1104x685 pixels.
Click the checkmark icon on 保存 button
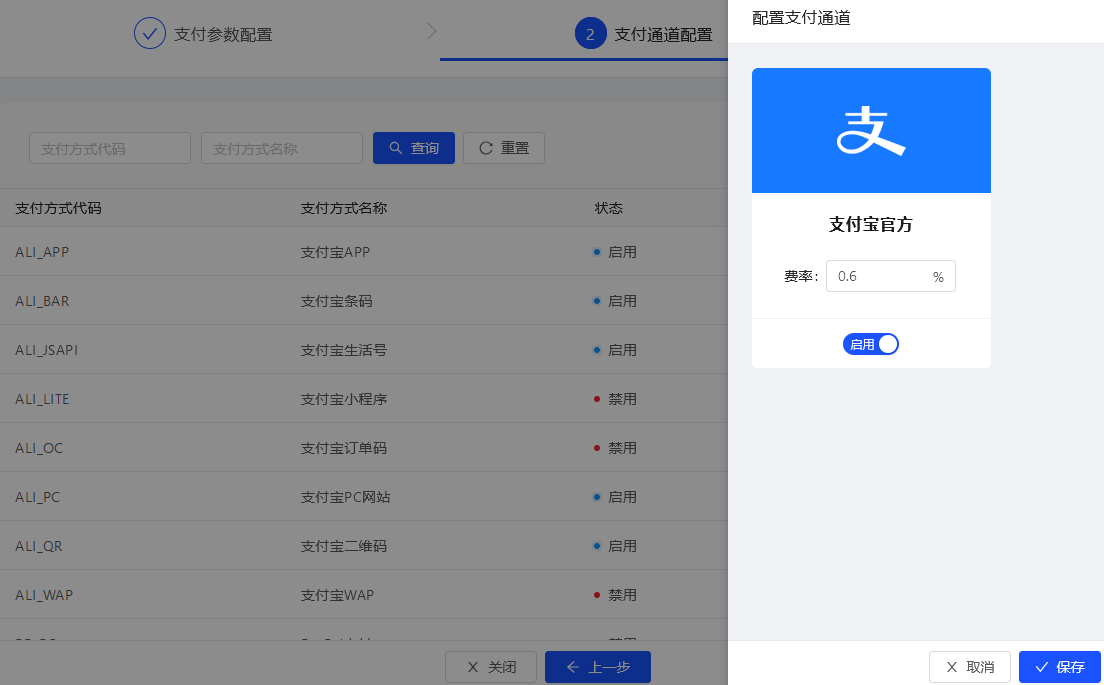(x=1043, y=667)
